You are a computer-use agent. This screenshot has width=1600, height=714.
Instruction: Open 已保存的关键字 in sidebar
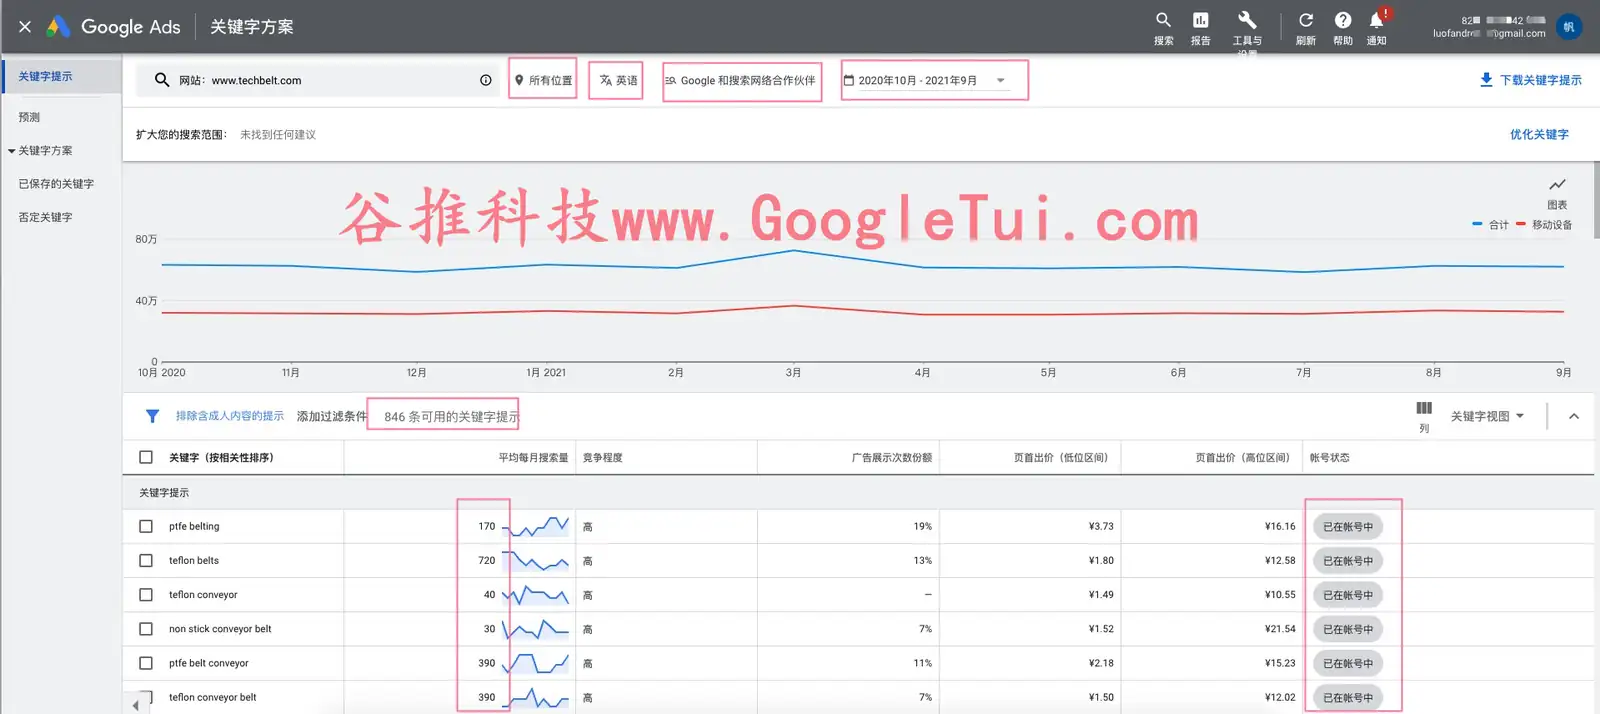[x=56, y=184]
